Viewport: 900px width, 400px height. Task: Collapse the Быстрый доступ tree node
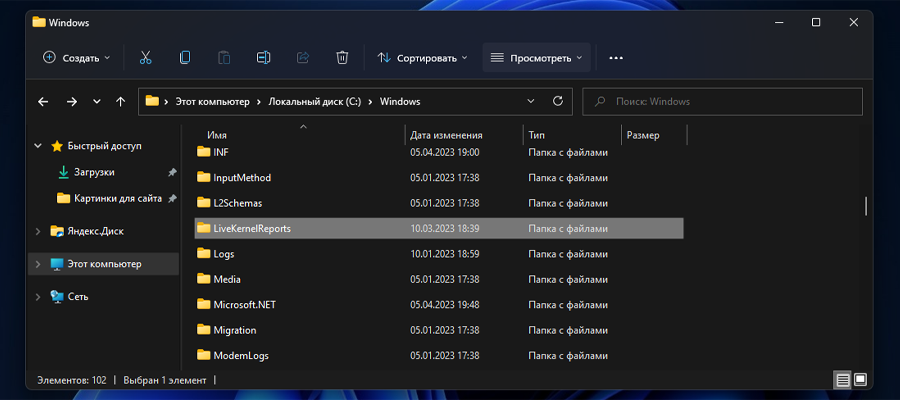[38, 146]
